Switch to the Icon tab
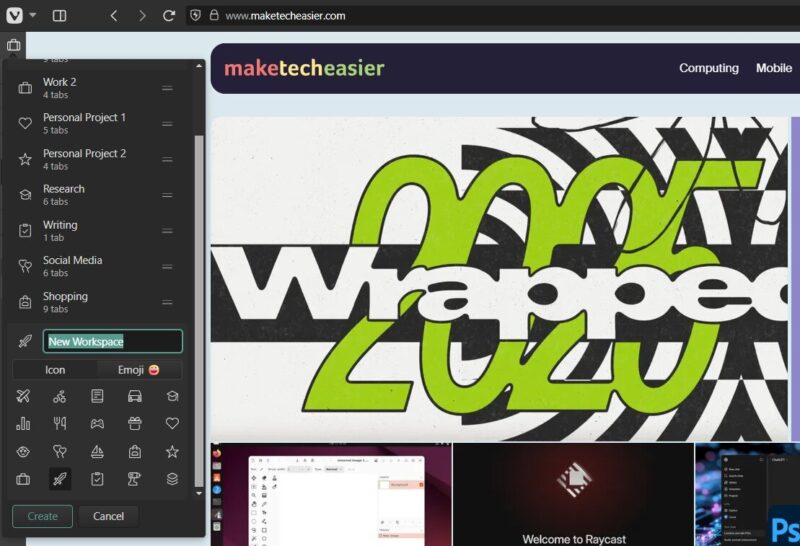Screen dimensions: 800x546 point(55,369)
